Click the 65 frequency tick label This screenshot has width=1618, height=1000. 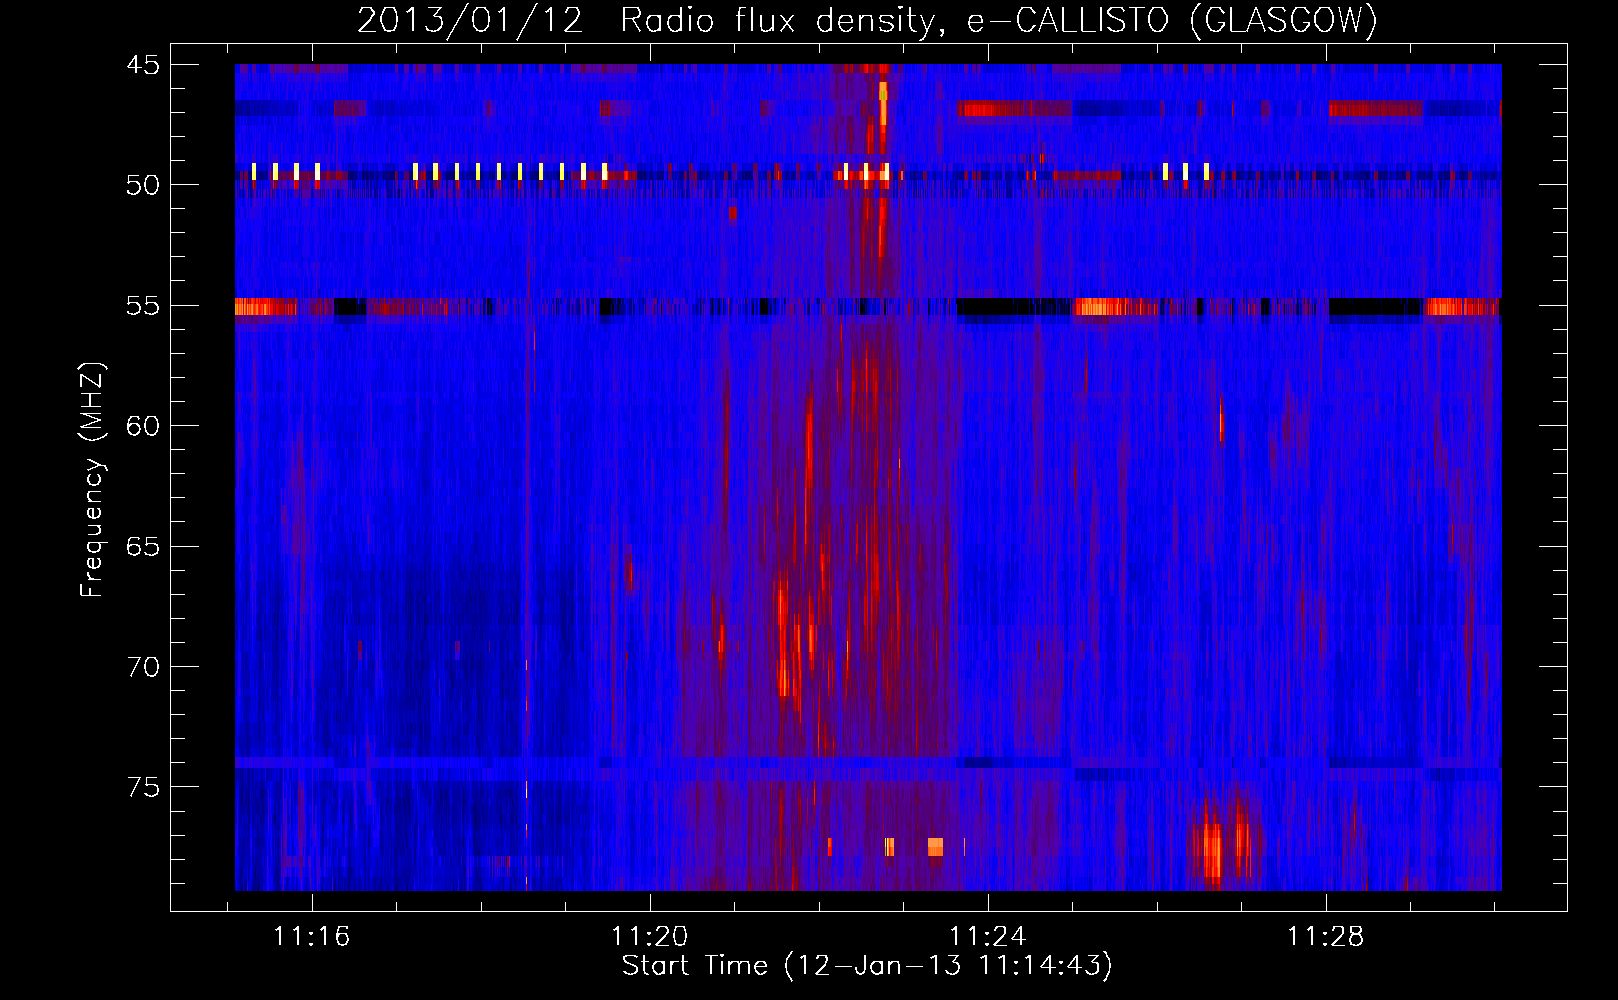click(x=143, y=547)
